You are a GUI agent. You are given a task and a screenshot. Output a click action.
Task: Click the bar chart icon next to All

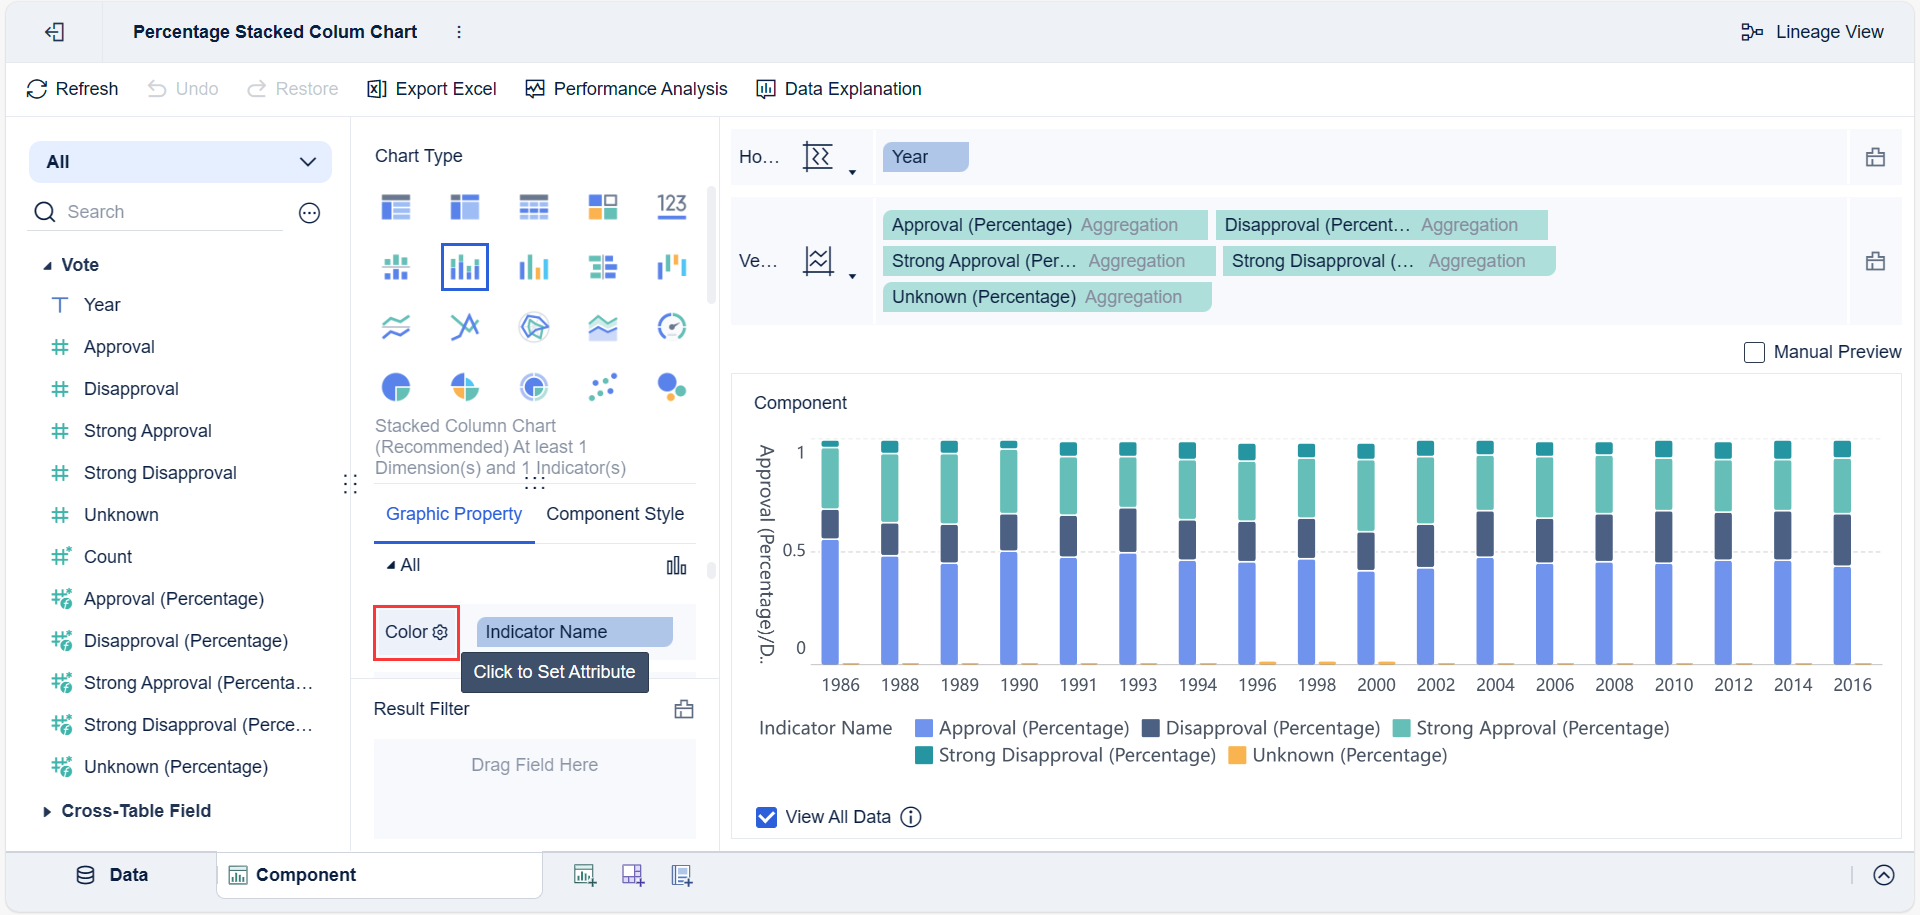(677, 566)
